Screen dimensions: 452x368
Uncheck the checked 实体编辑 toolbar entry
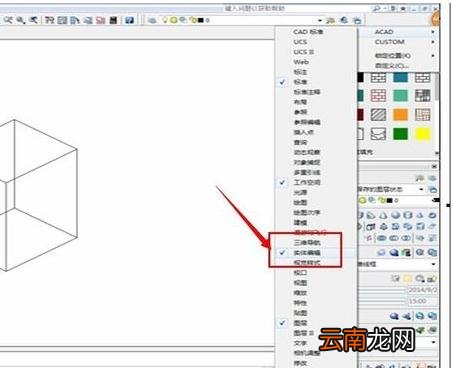point(315,253)
